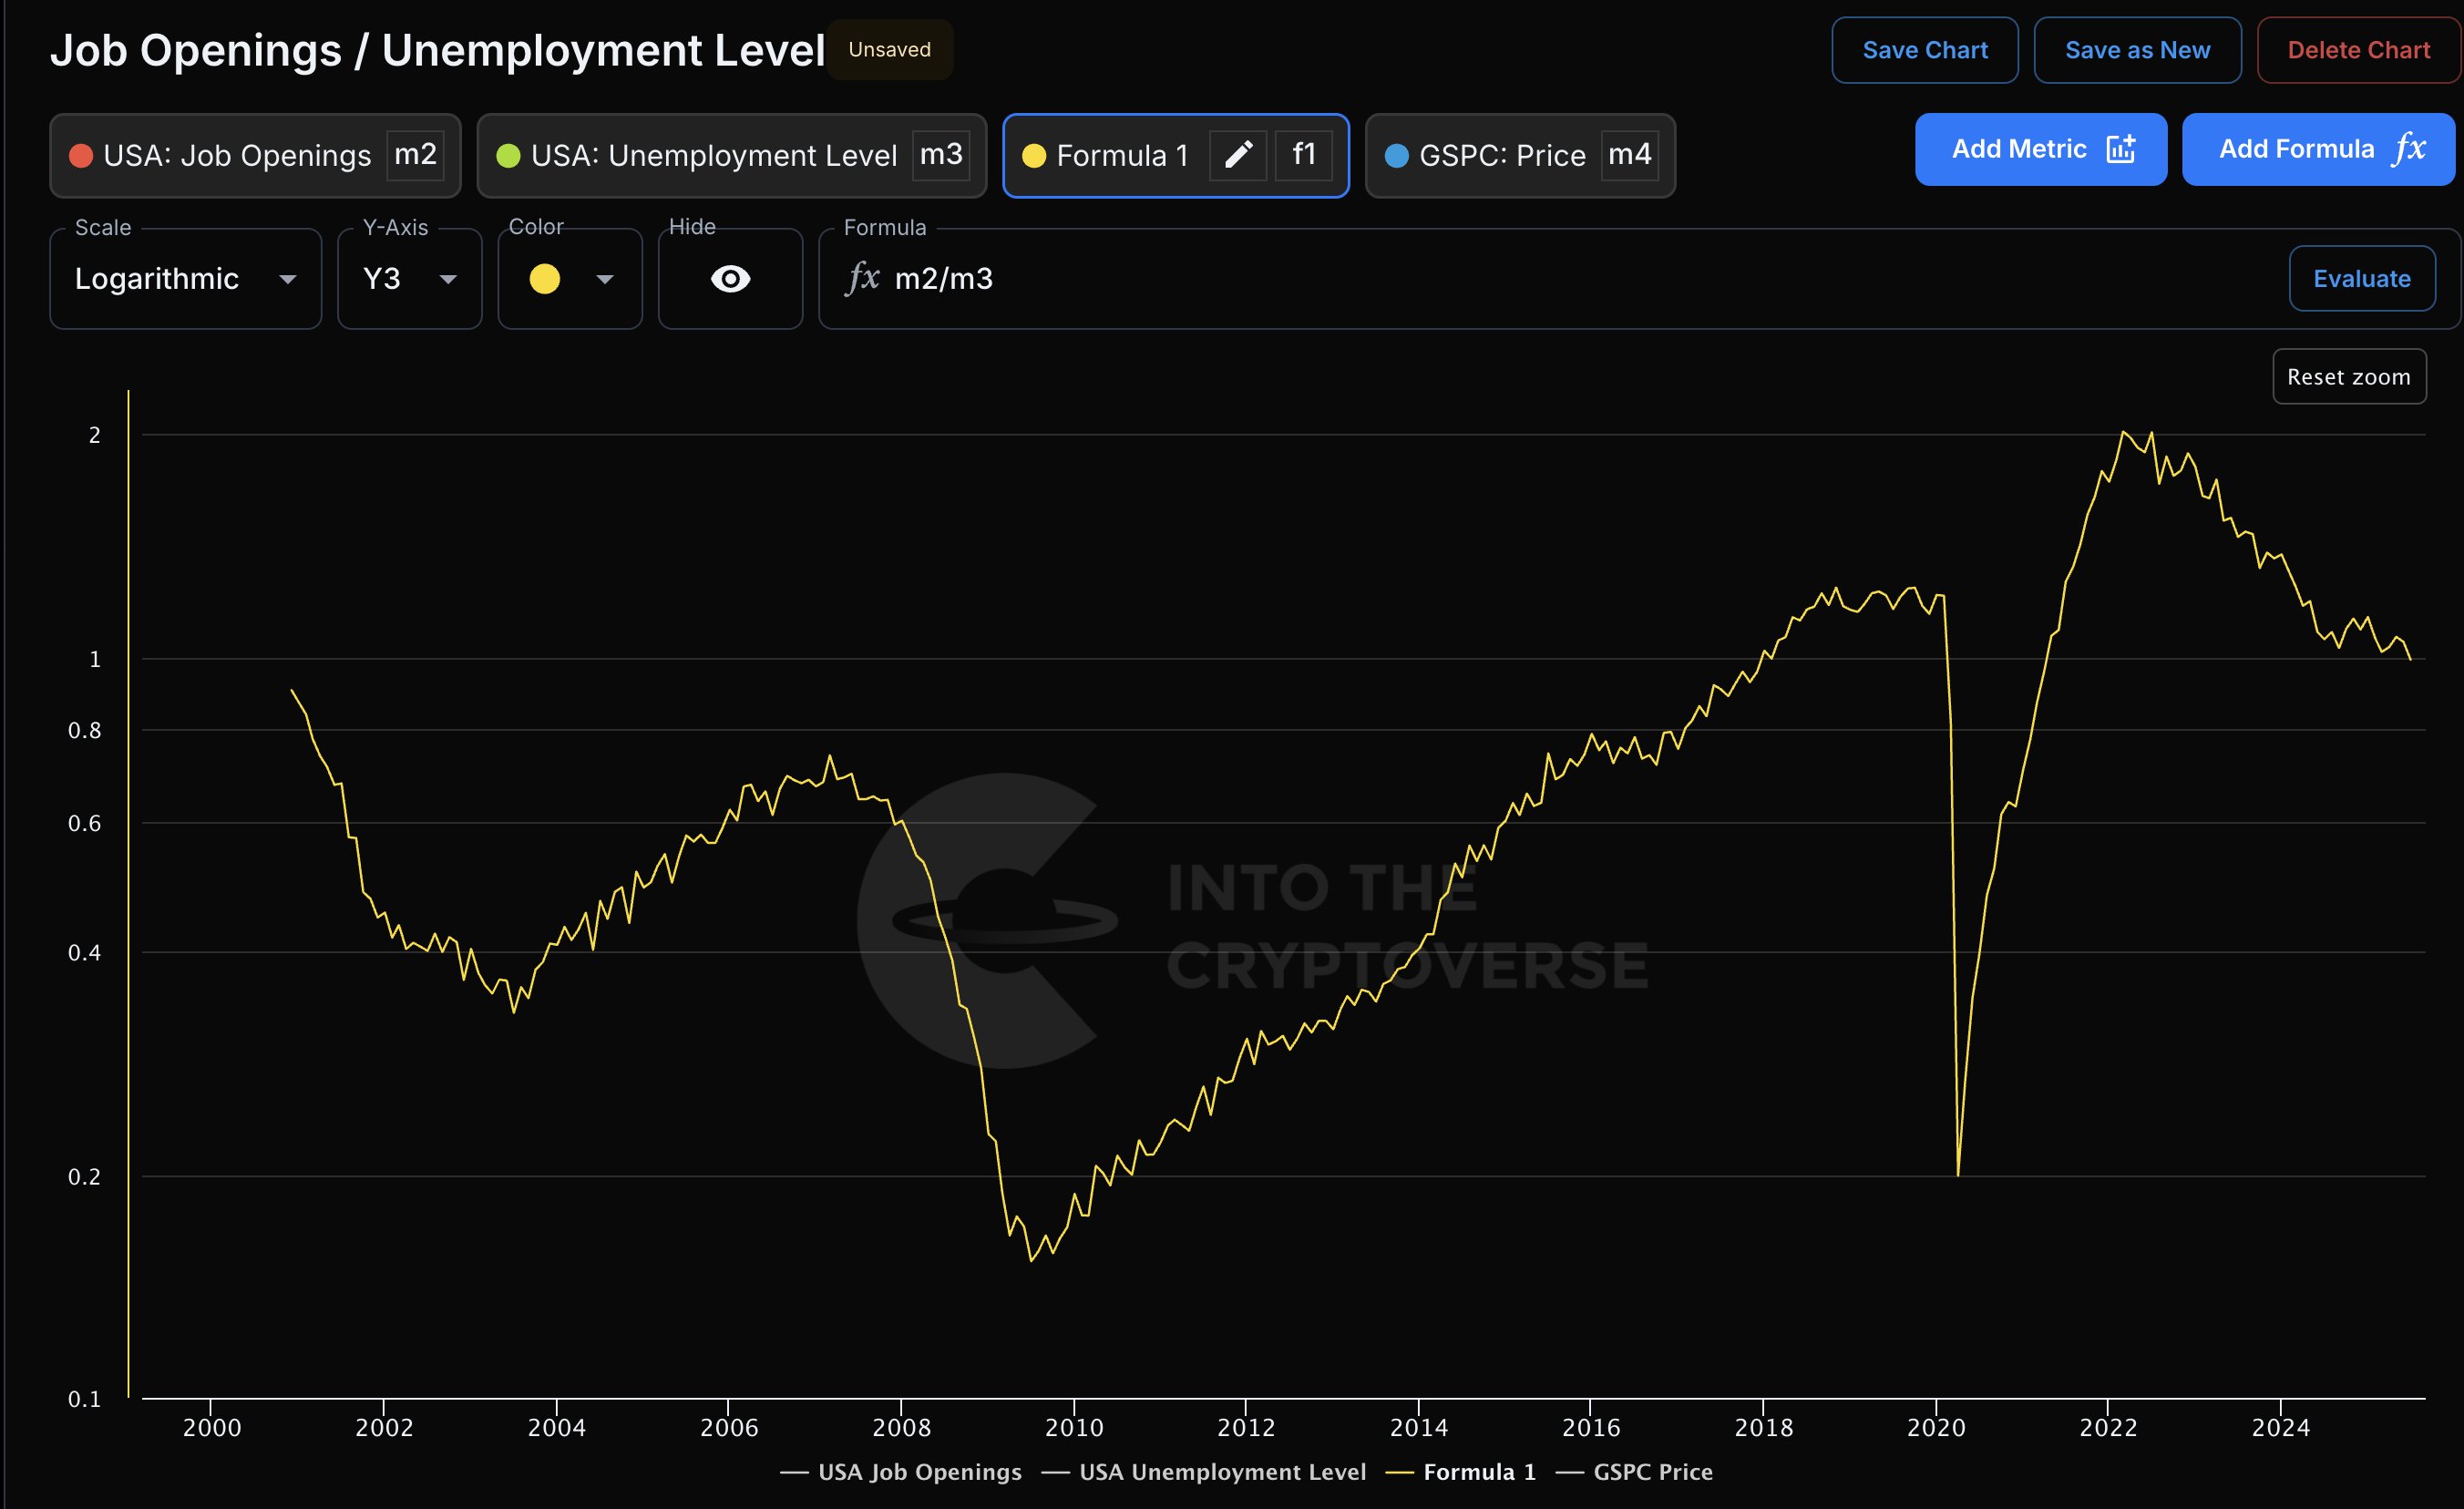The height and width of the screenshot is (1509, 2464).
Task: Click the fx symbol in the formula field
Action: click(862, 278)
